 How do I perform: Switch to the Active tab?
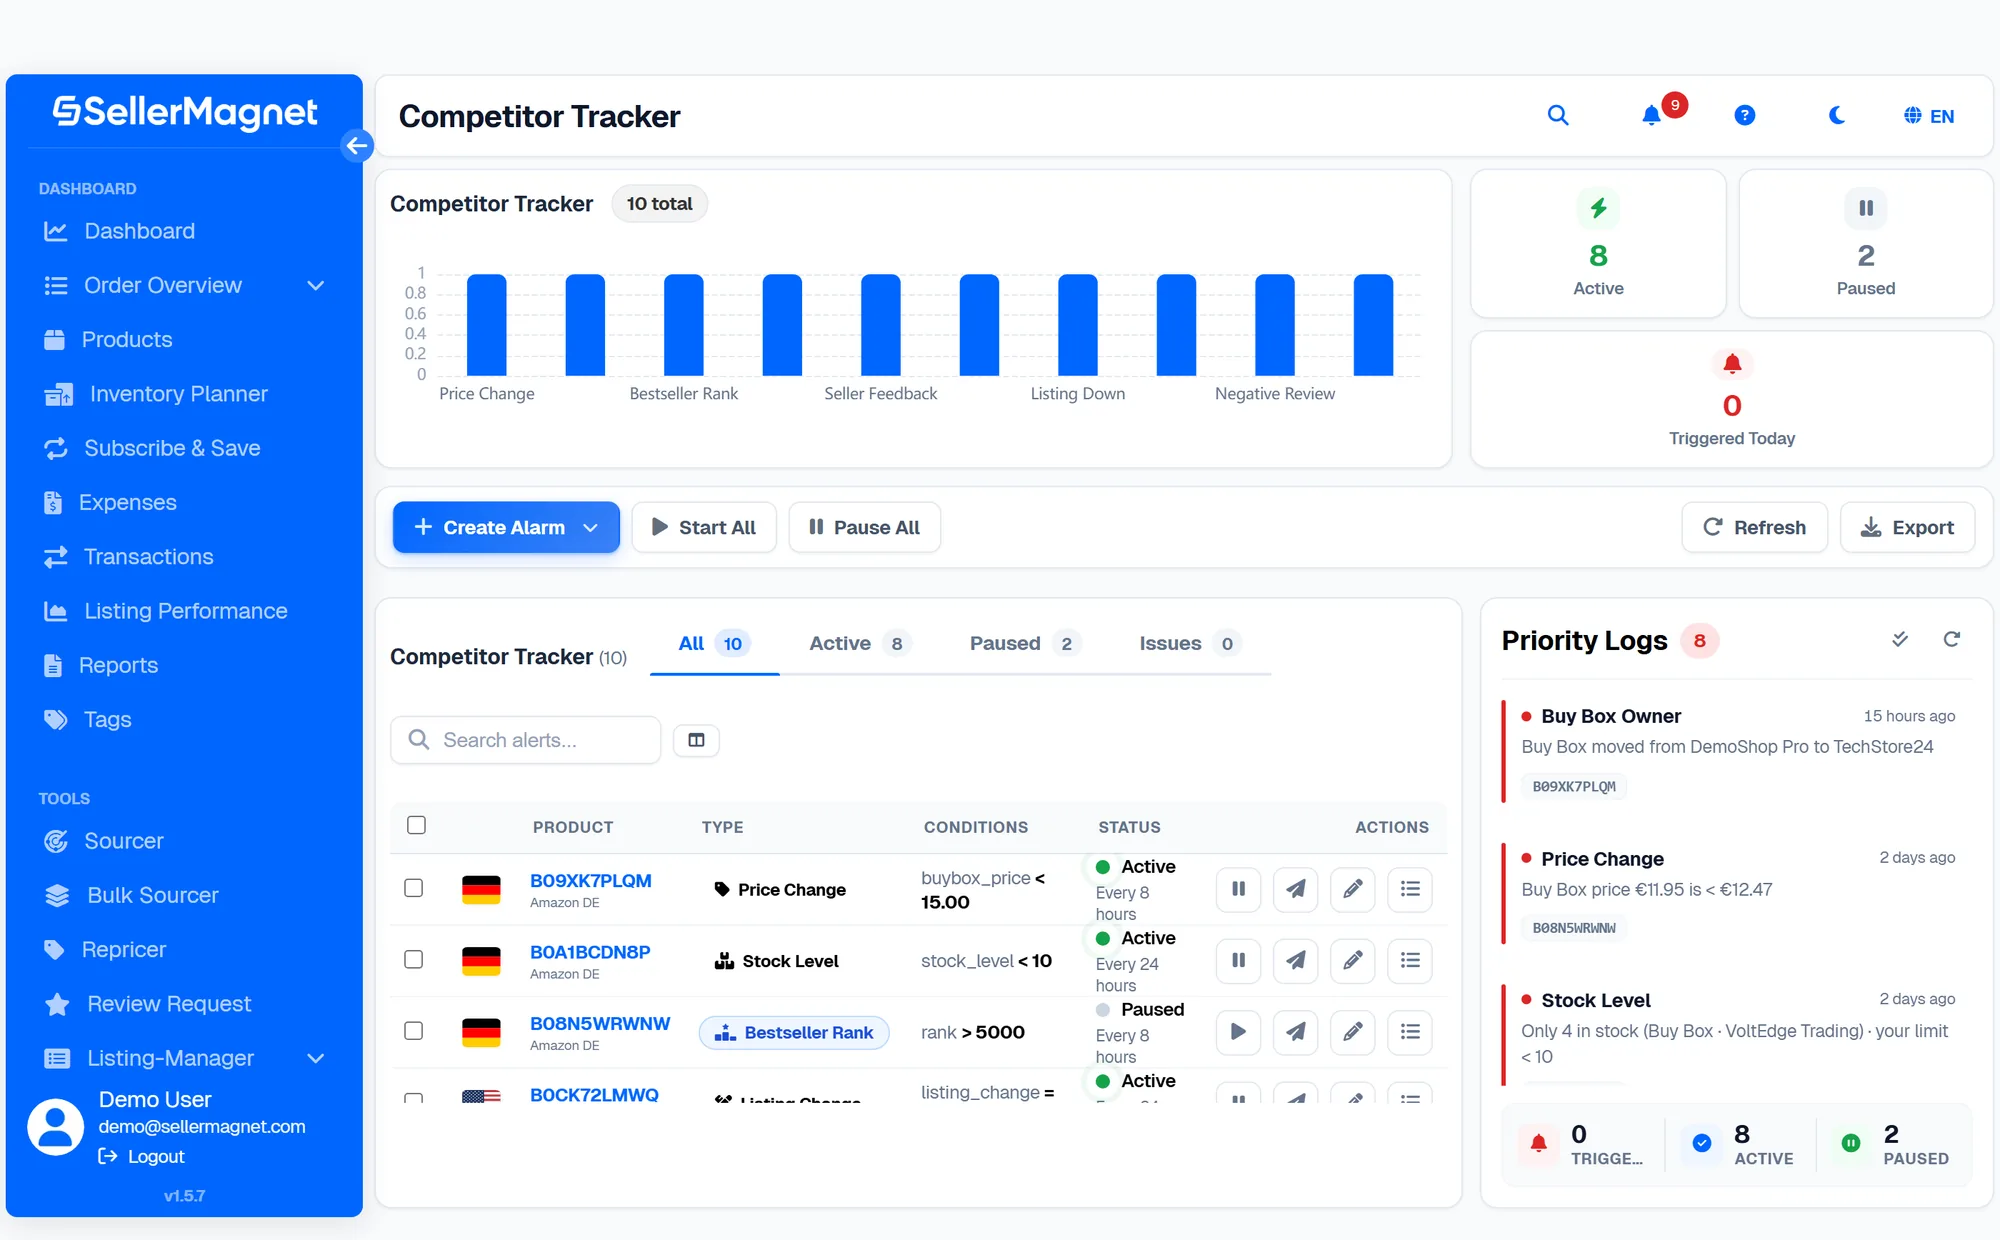[x=859, y=643]
